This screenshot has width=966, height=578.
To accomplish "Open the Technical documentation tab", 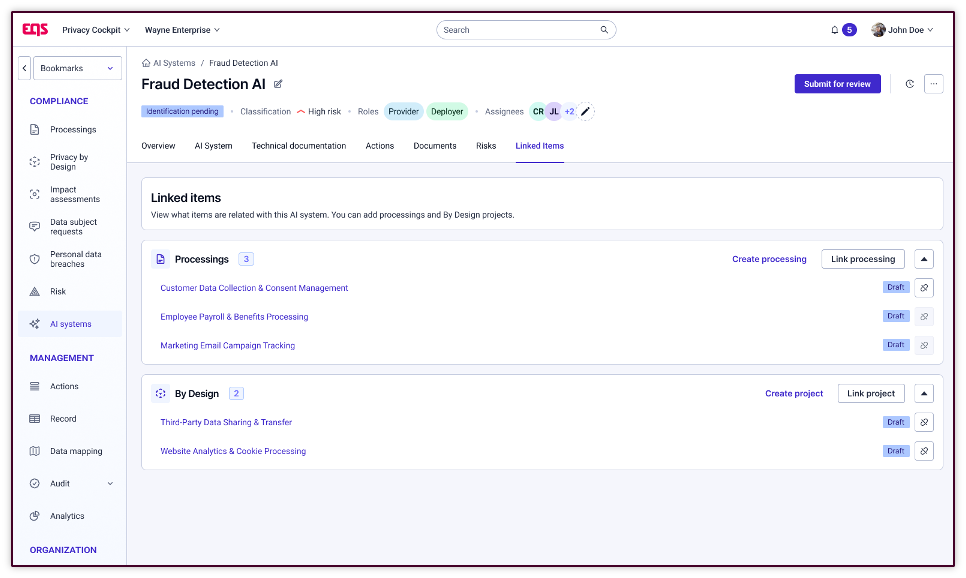I will coord(299,146).
